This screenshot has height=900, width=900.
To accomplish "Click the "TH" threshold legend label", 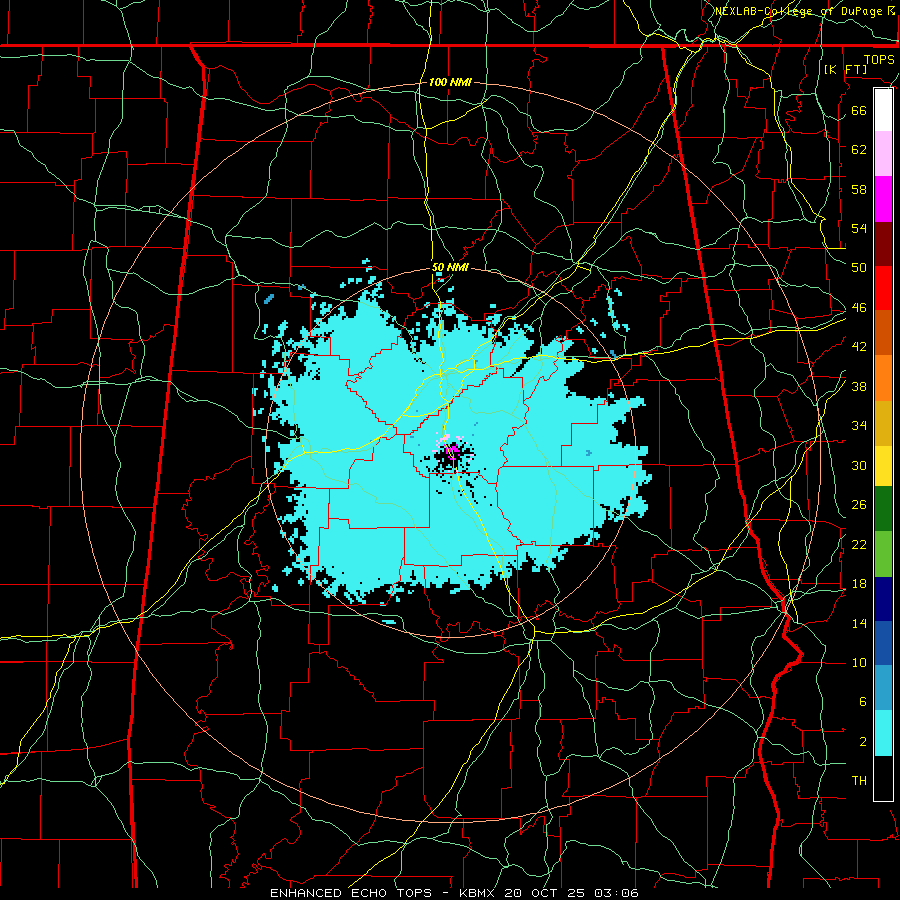I will [x=859, y=781].
